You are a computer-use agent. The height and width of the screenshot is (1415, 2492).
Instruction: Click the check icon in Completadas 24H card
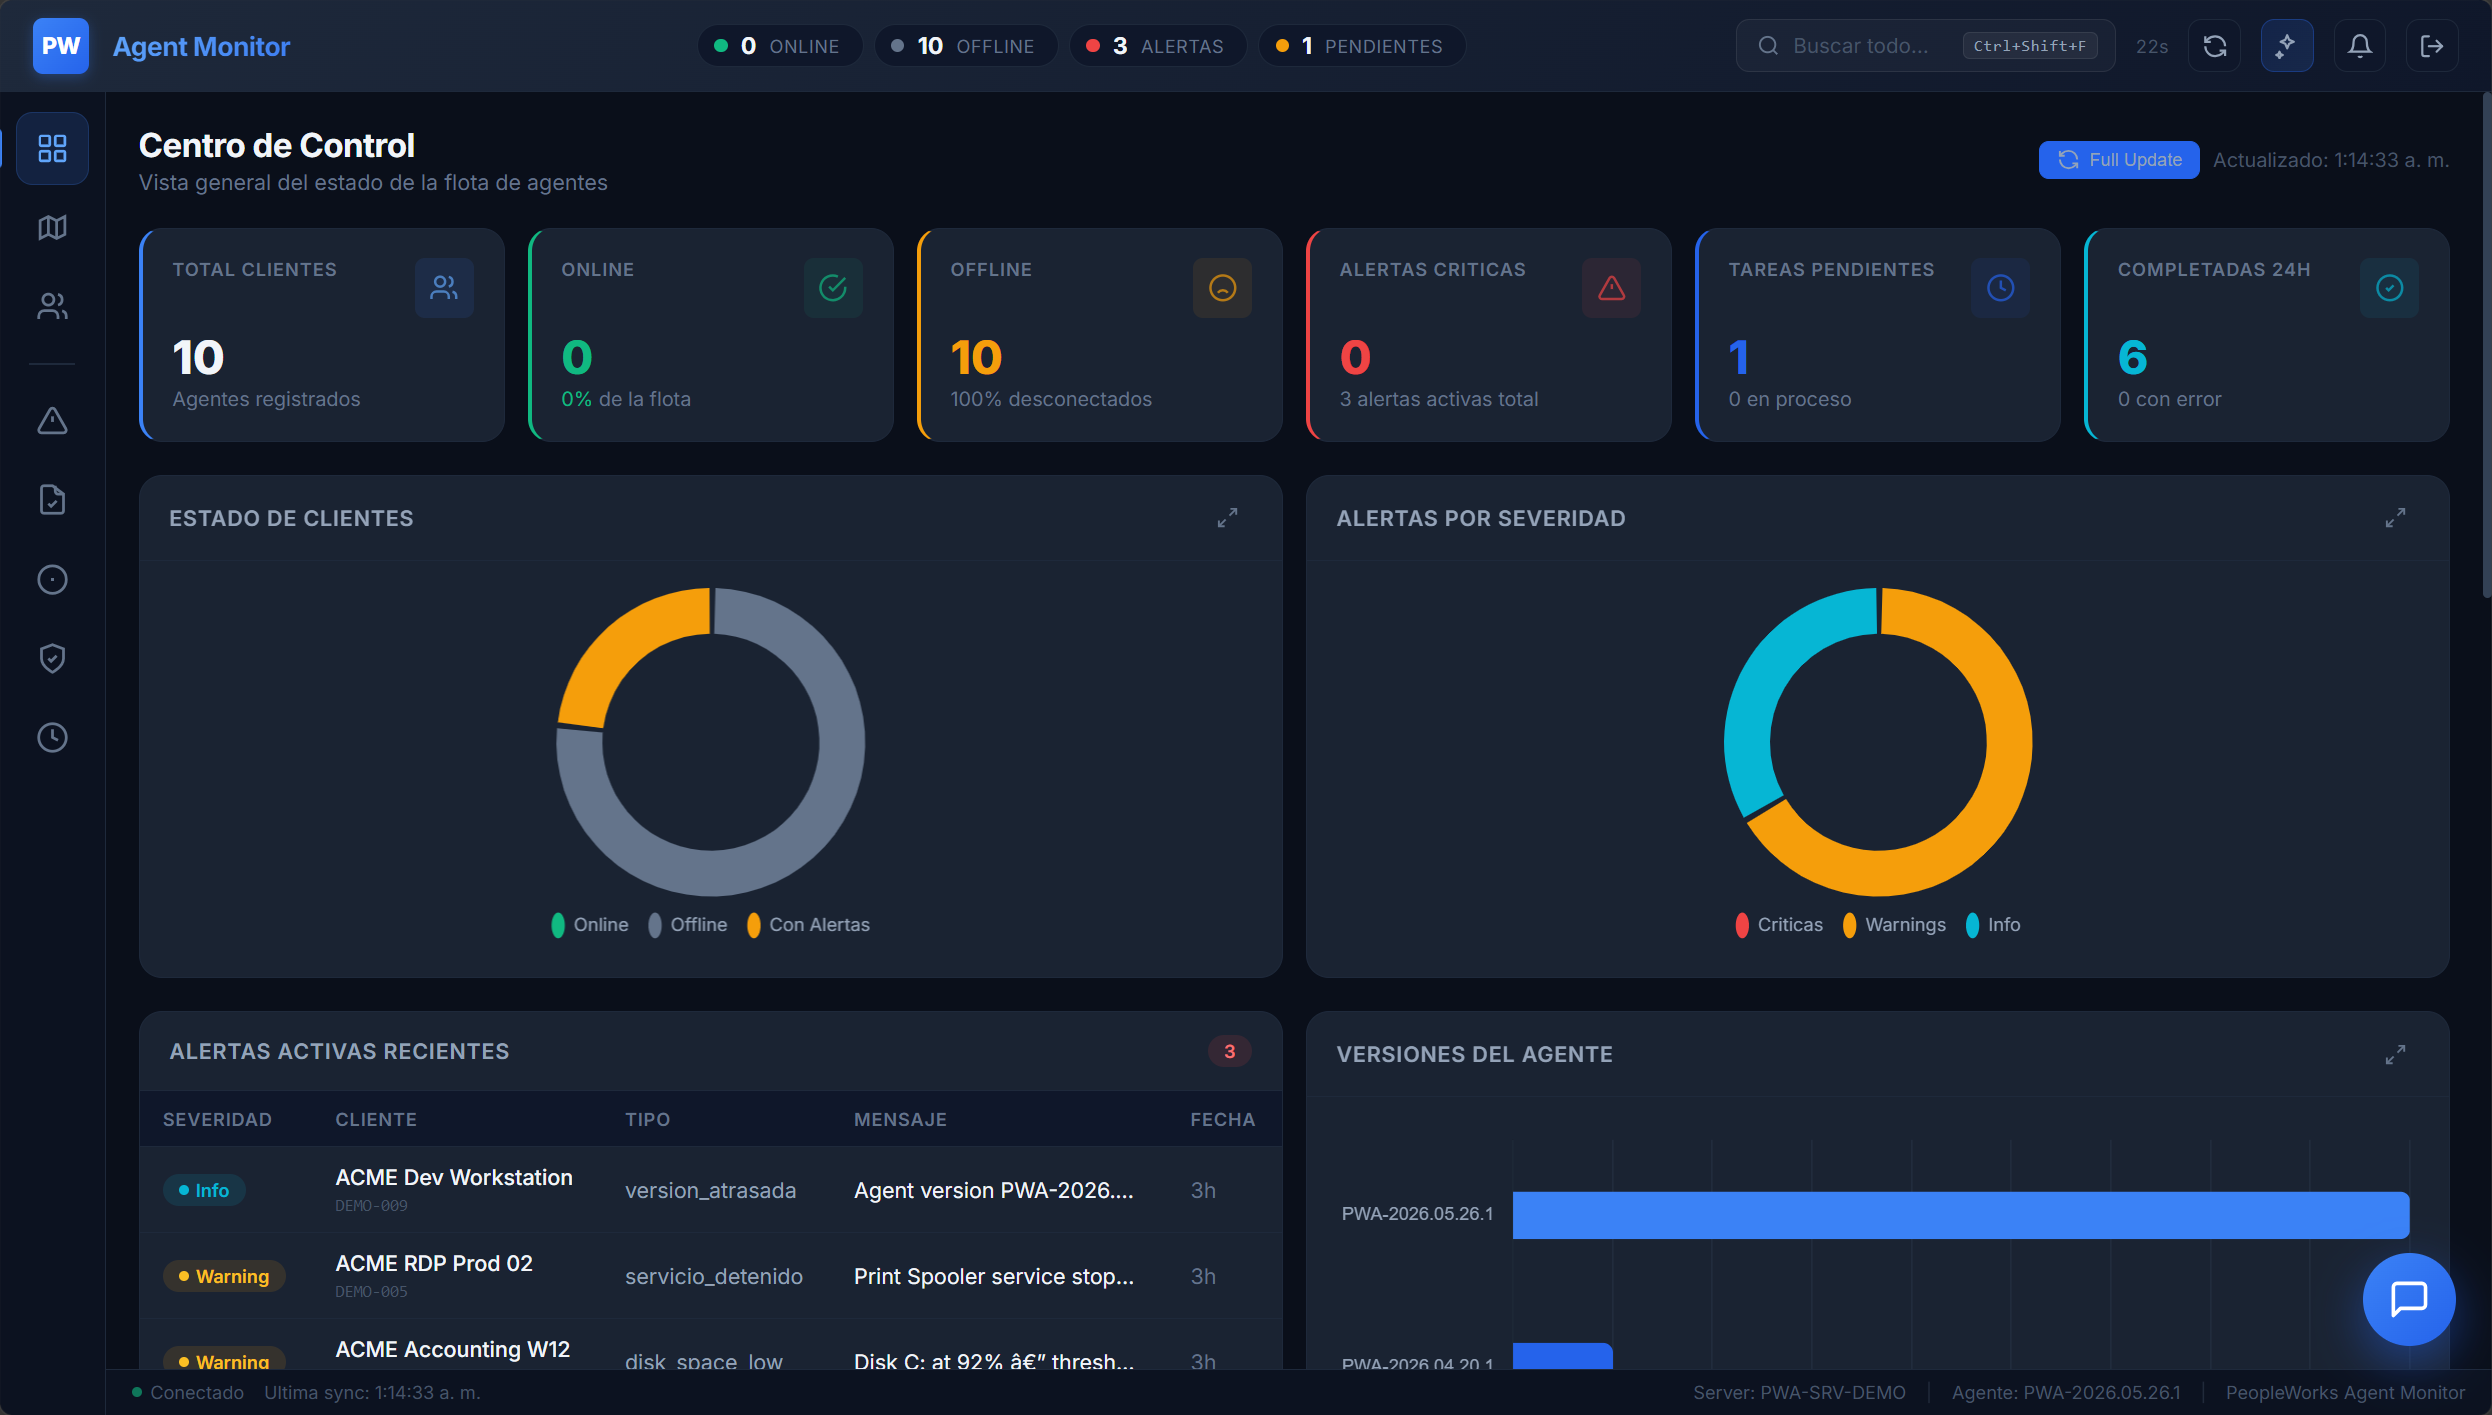click(2389, 288)
